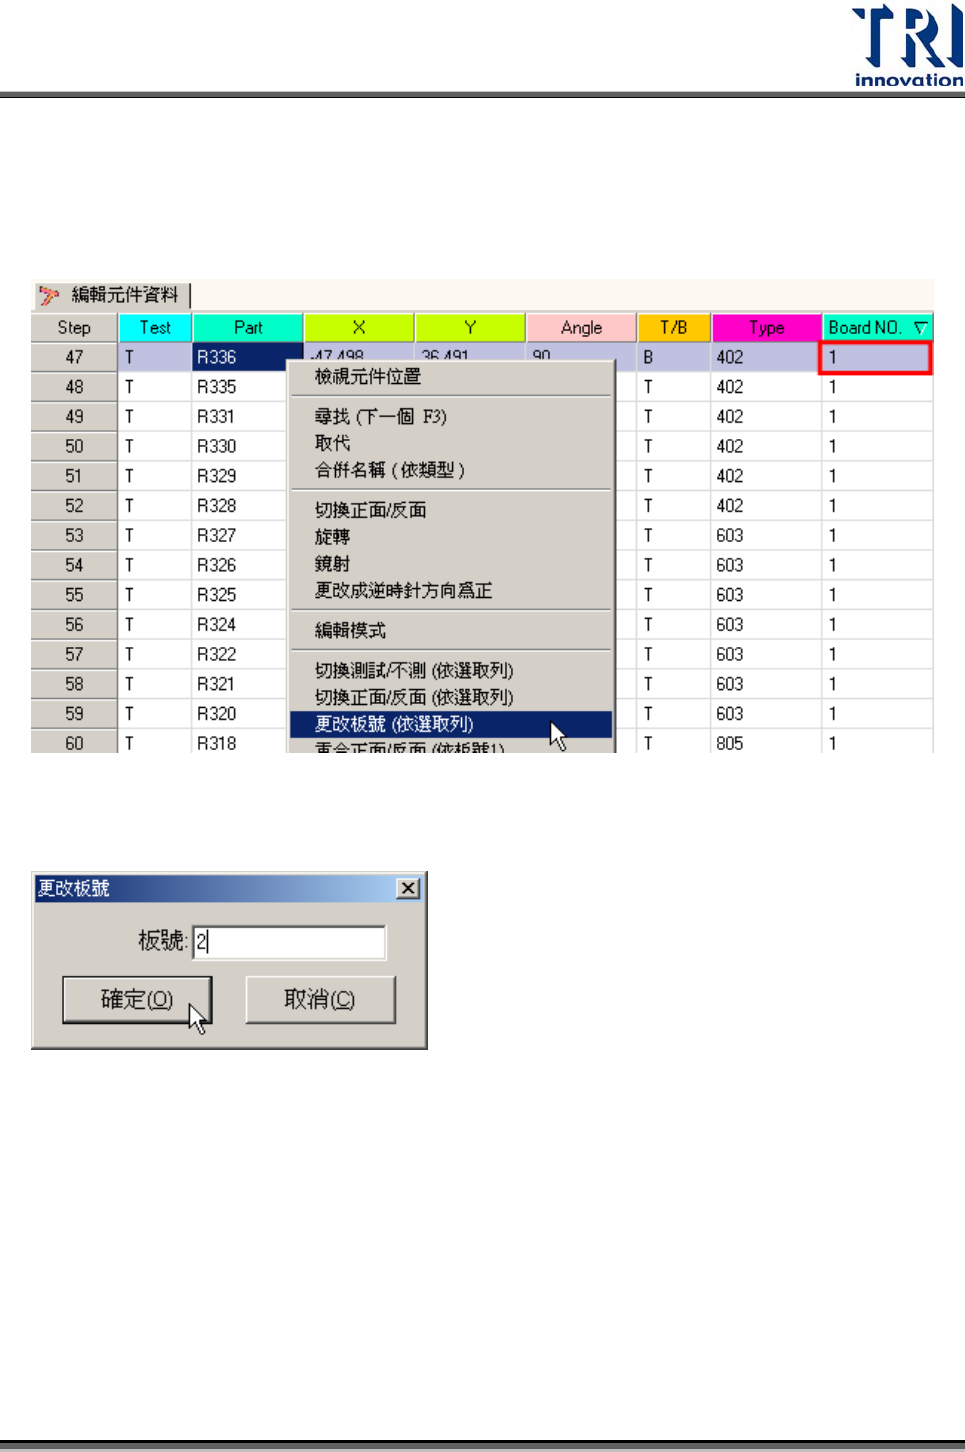965x1452 pixels.
Task: Choose 切換測試/不測 (依選取列) entry
Action: tap(413, 670)
